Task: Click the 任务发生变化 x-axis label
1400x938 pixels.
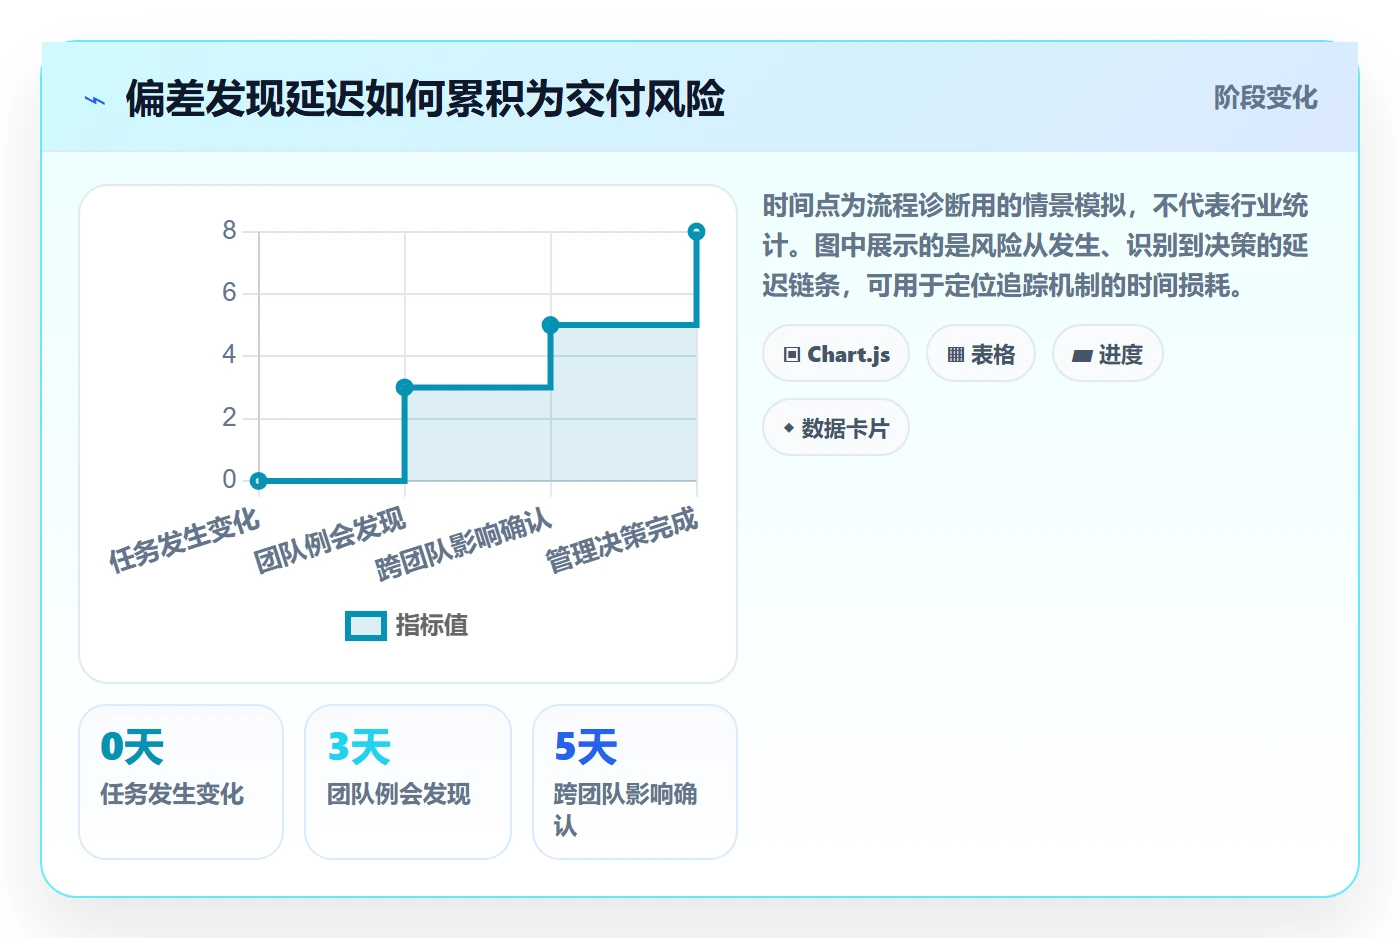Action: pos(184,540)
